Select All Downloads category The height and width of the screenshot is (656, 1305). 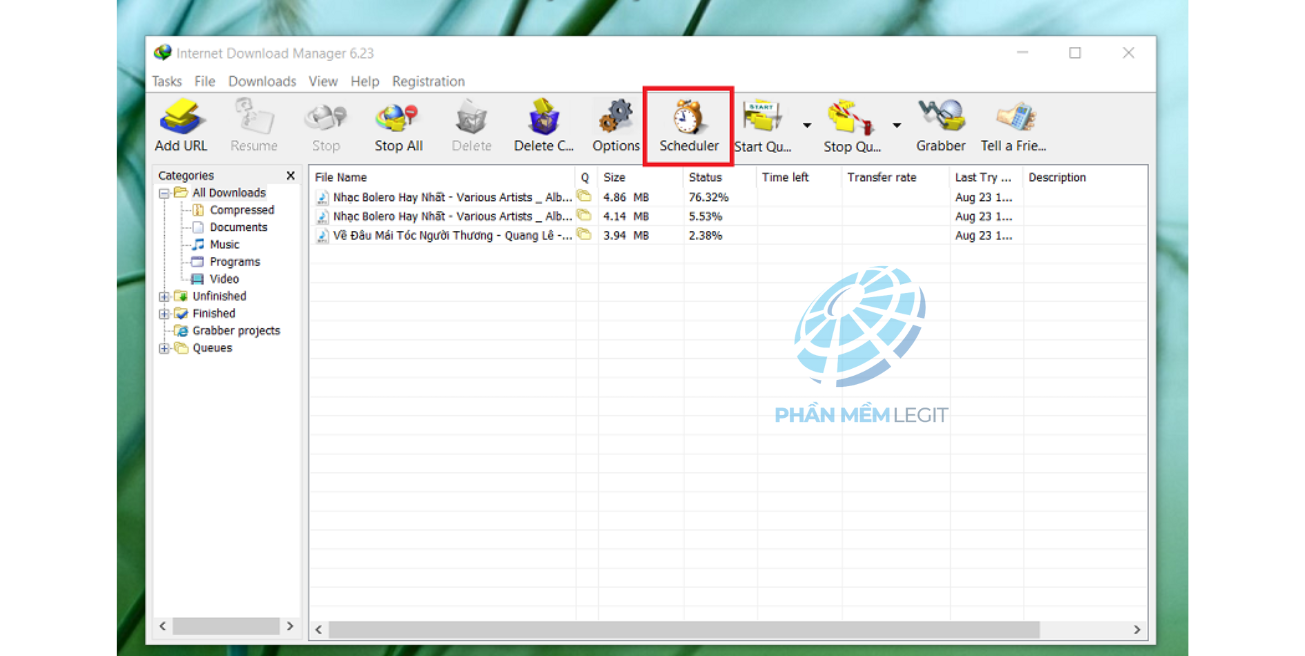pos(229,193)
